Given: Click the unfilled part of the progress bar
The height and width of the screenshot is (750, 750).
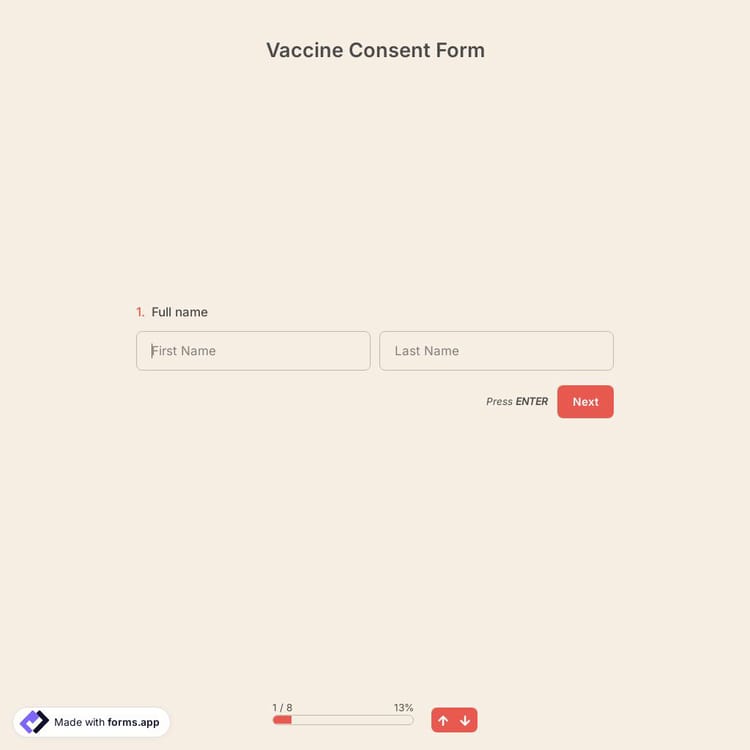Looking at the screenshot, I should click(x=352, y=720).
